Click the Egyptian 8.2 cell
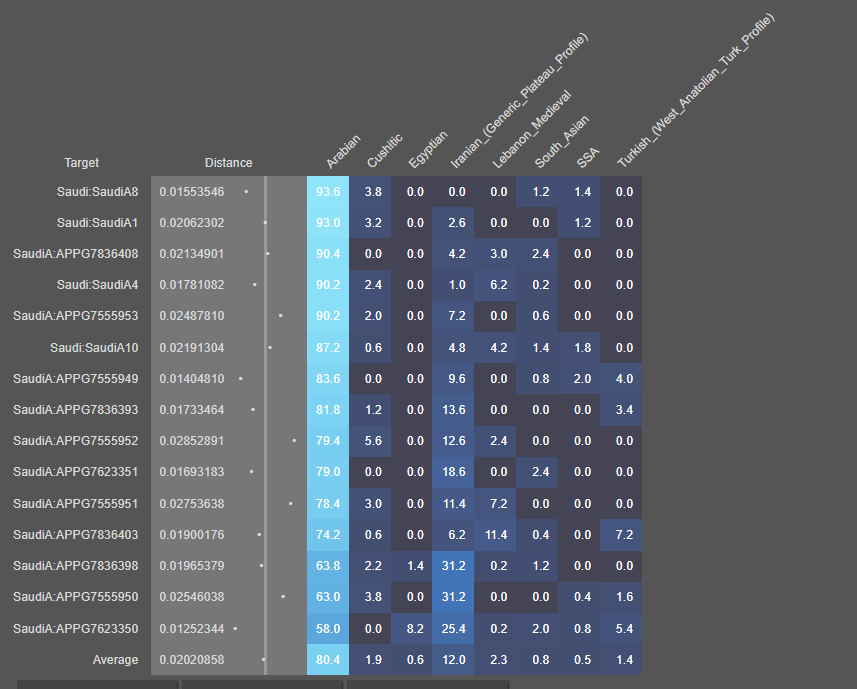This screenshot has width=857, height=689. tap(415, 629)
